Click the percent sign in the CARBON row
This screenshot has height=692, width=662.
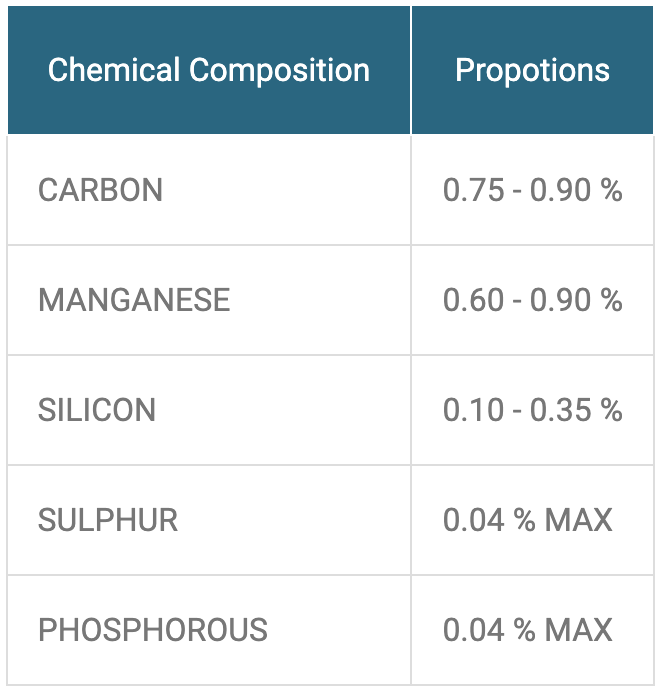pyautogui.click(x=611, y=190)
